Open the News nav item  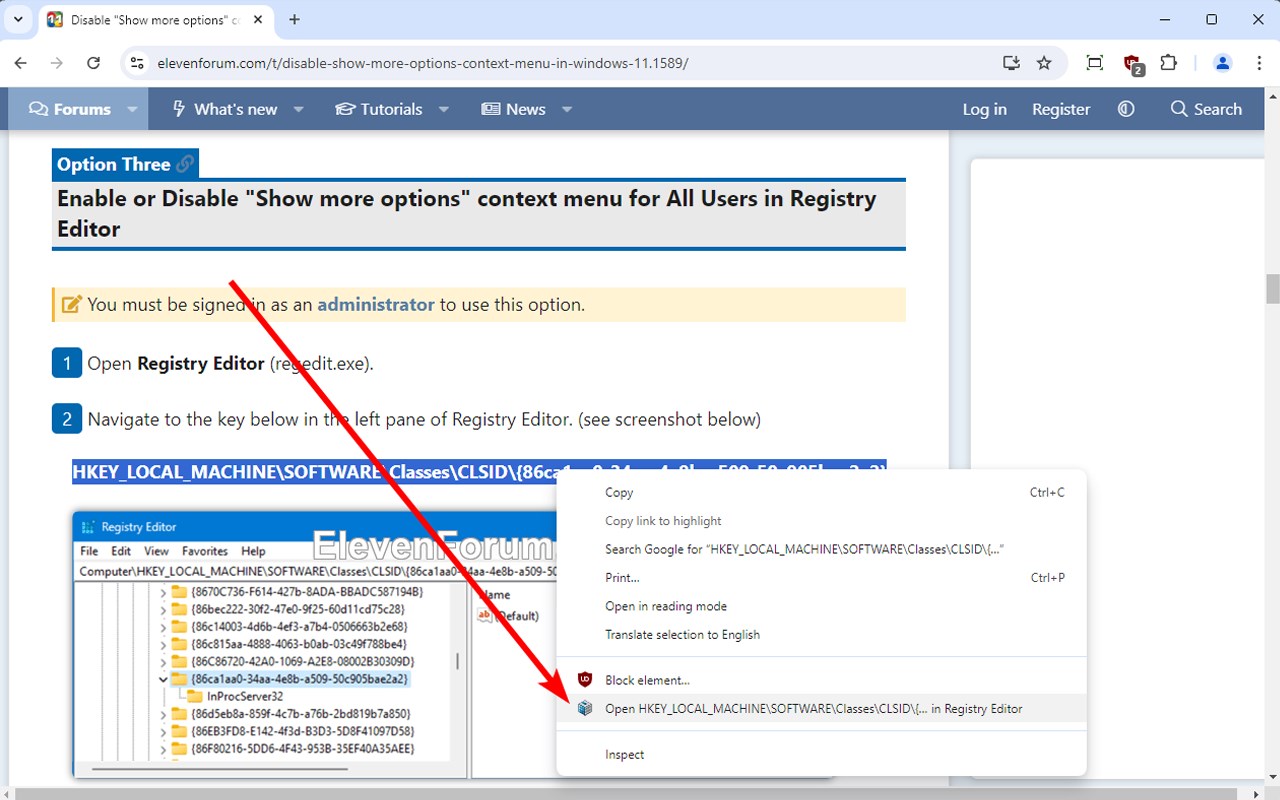[x=513, y=109]
